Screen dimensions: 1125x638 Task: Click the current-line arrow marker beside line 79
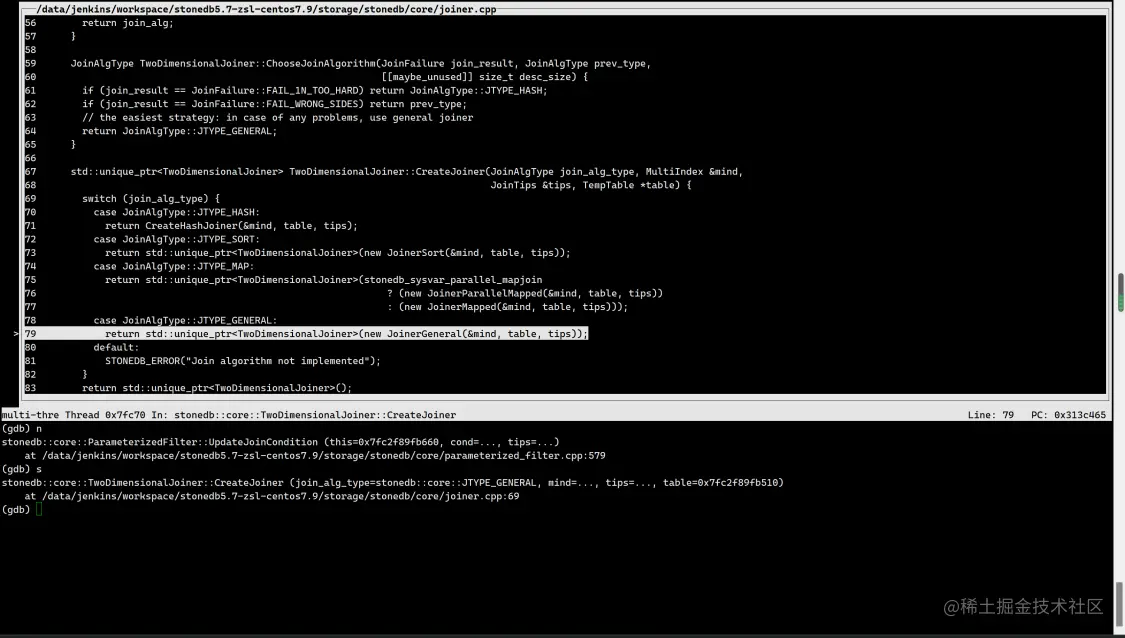coord(17,334)
